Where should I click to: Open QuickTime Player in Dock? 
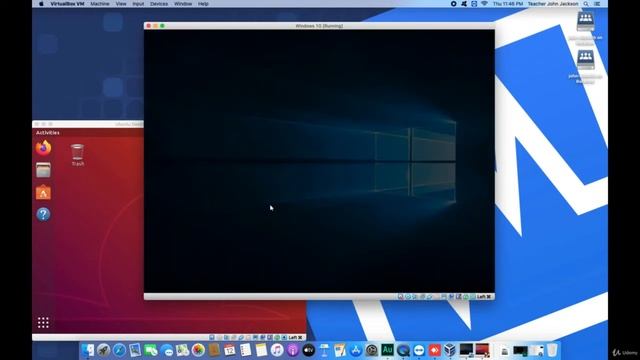click(403, 350)
